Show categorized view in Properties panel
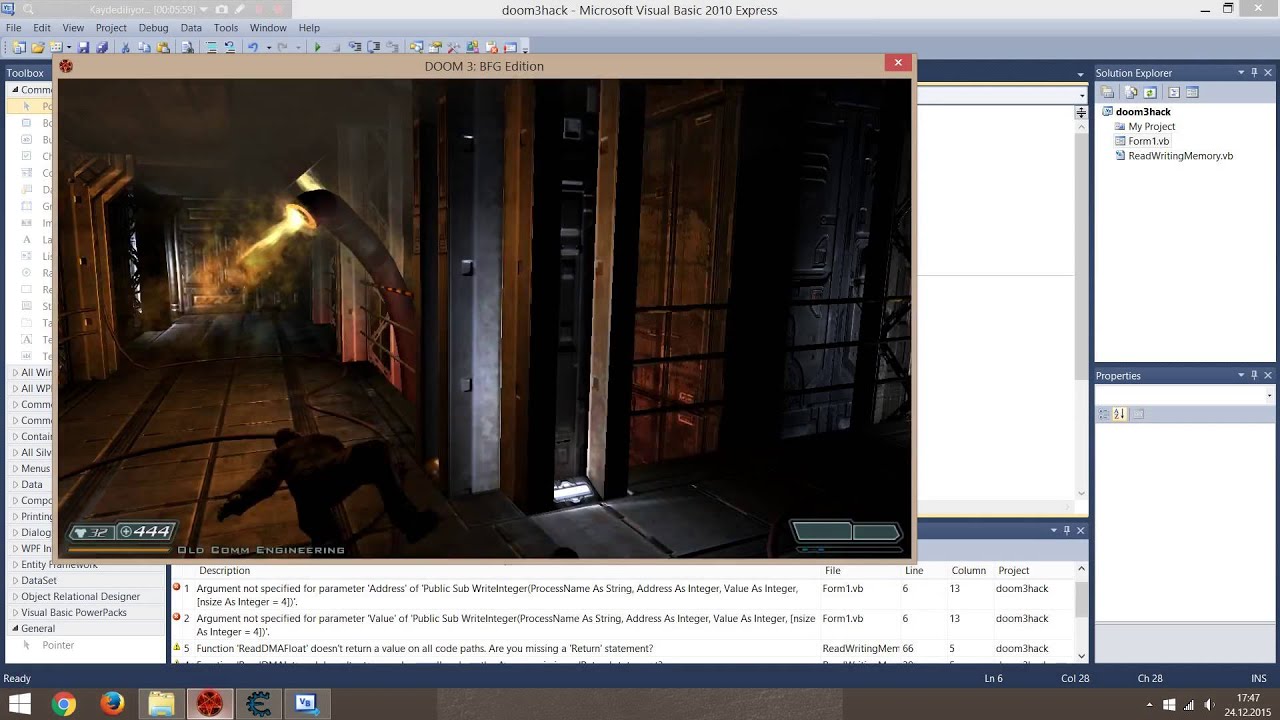The width and height of the screenshot is (1280, 720). click(1104, 414)
